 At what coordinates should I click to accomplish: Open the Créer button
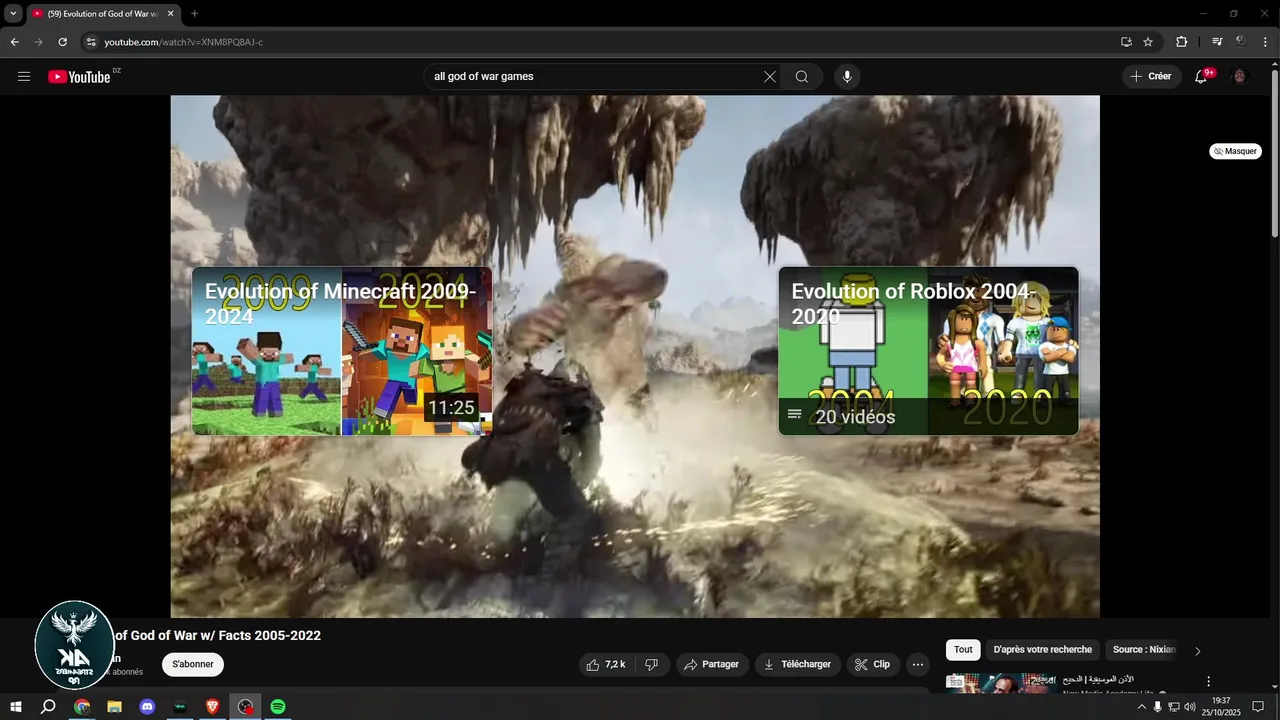[x=1151, y=77]
